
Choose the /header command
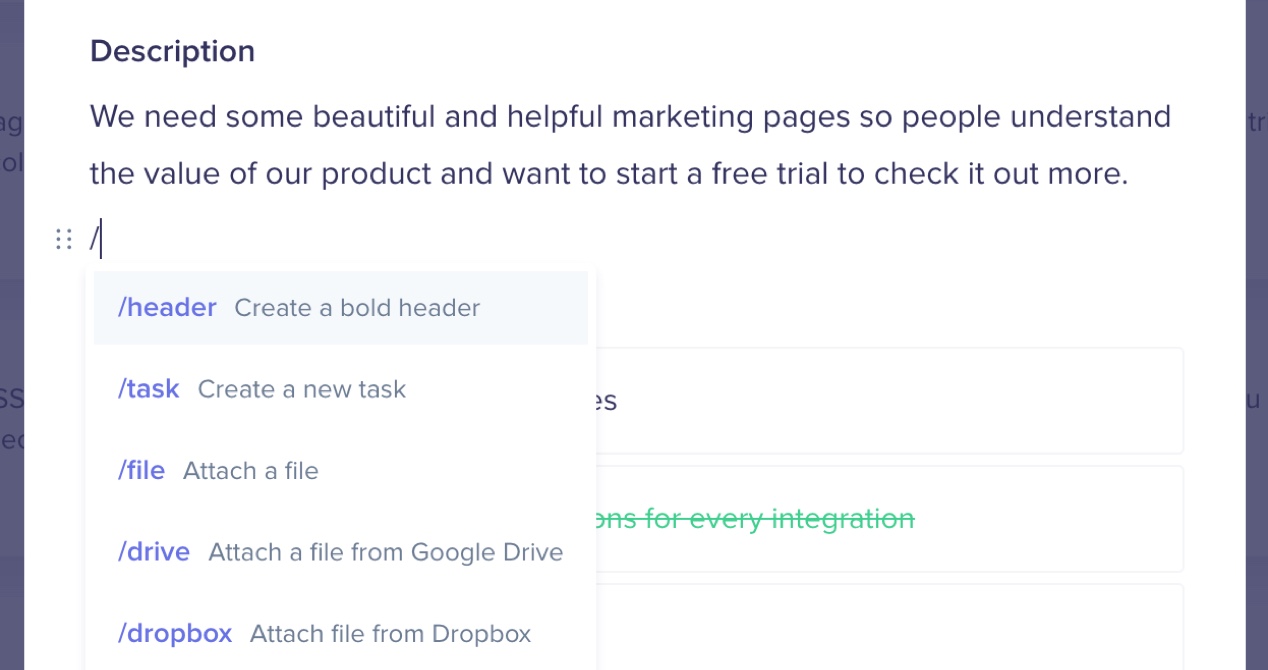167,308
